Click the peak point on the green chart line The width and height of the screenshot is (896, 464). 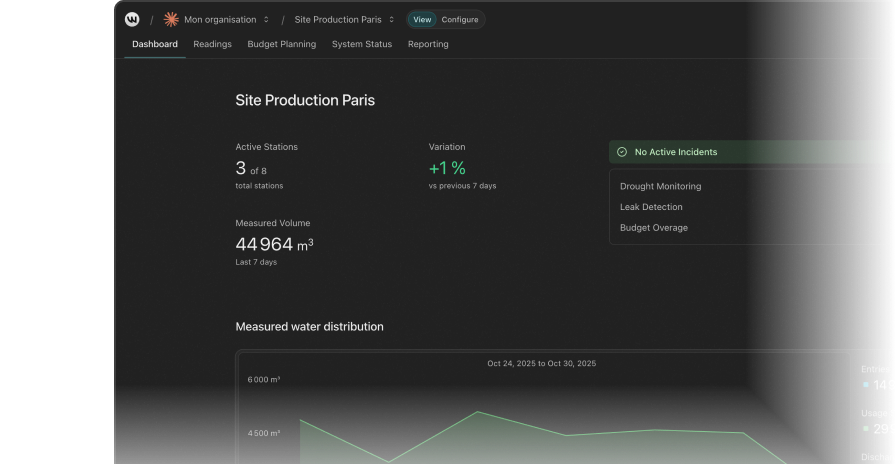[478, 411]
